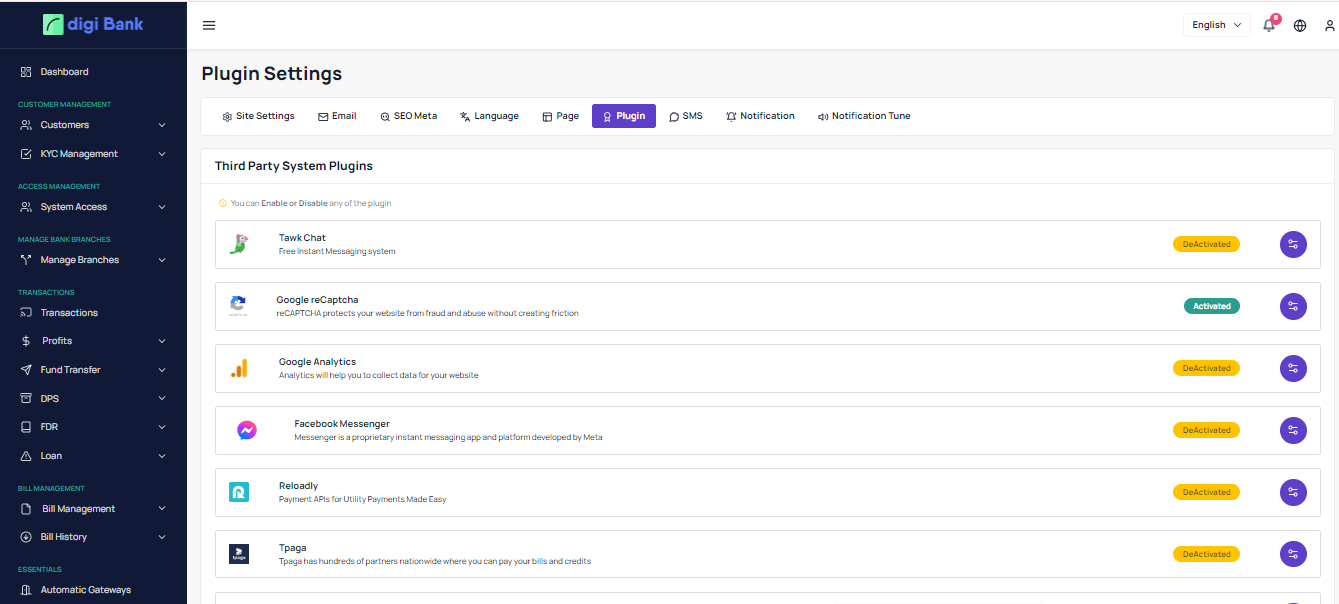This screenshot has width=1339, height=604.
Task: Open Automatic Gateways in sidebar
Action: 85,590
